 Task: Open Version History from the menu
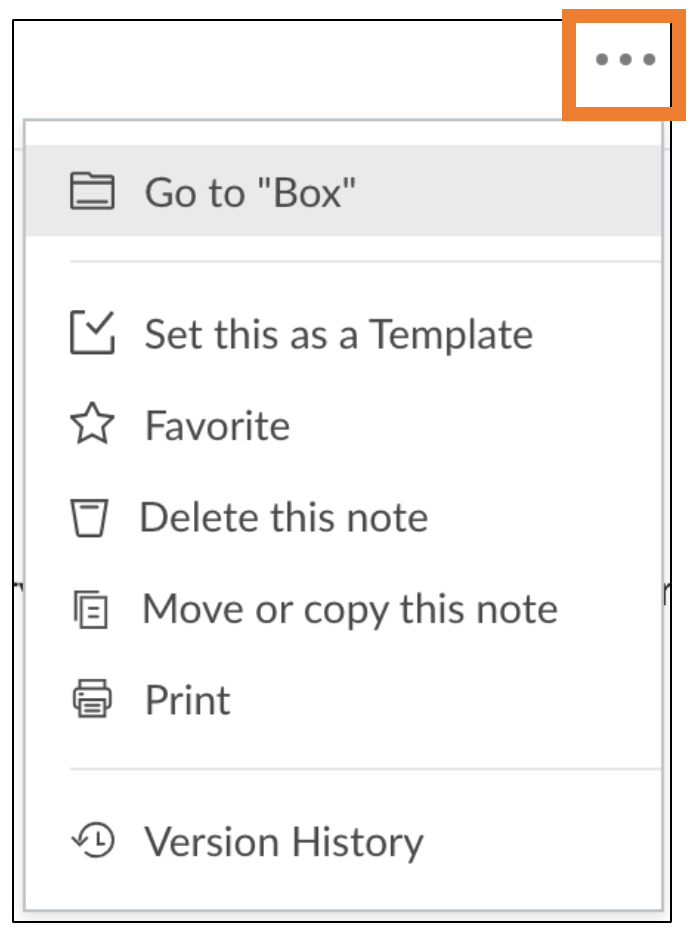[284, 842]
